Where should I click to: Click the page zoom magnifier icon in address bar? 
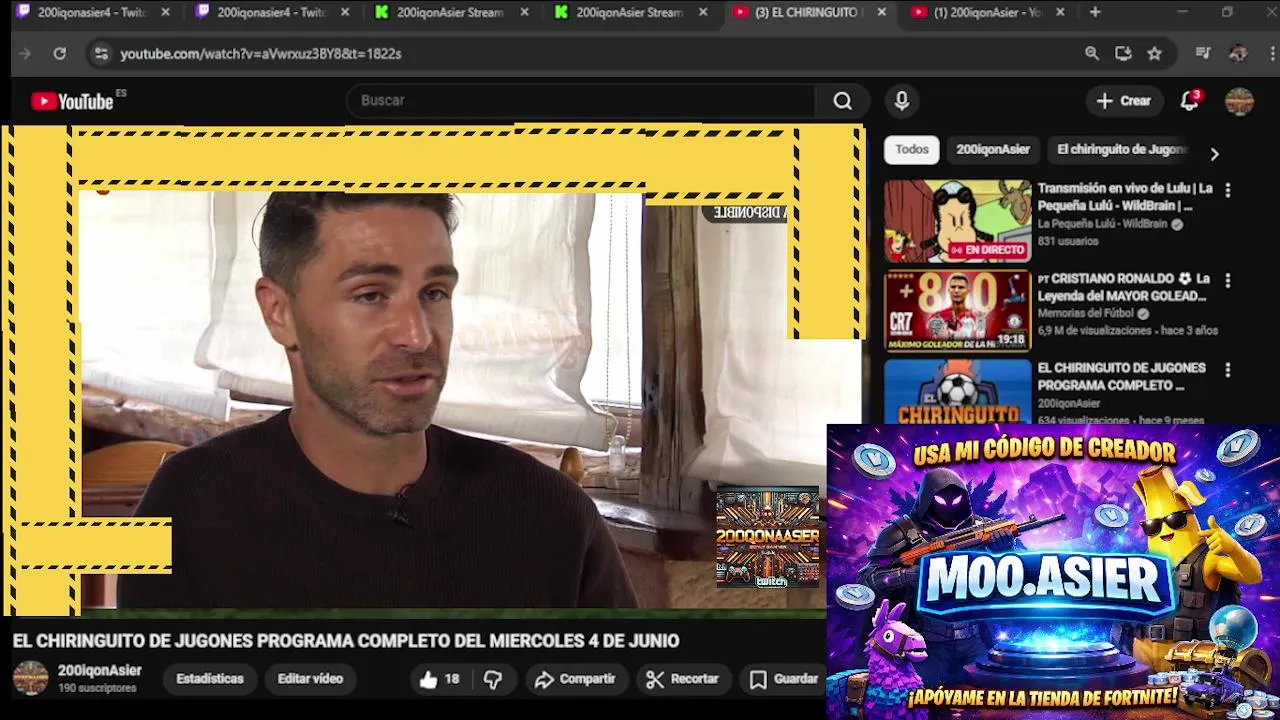(1092, 54)
